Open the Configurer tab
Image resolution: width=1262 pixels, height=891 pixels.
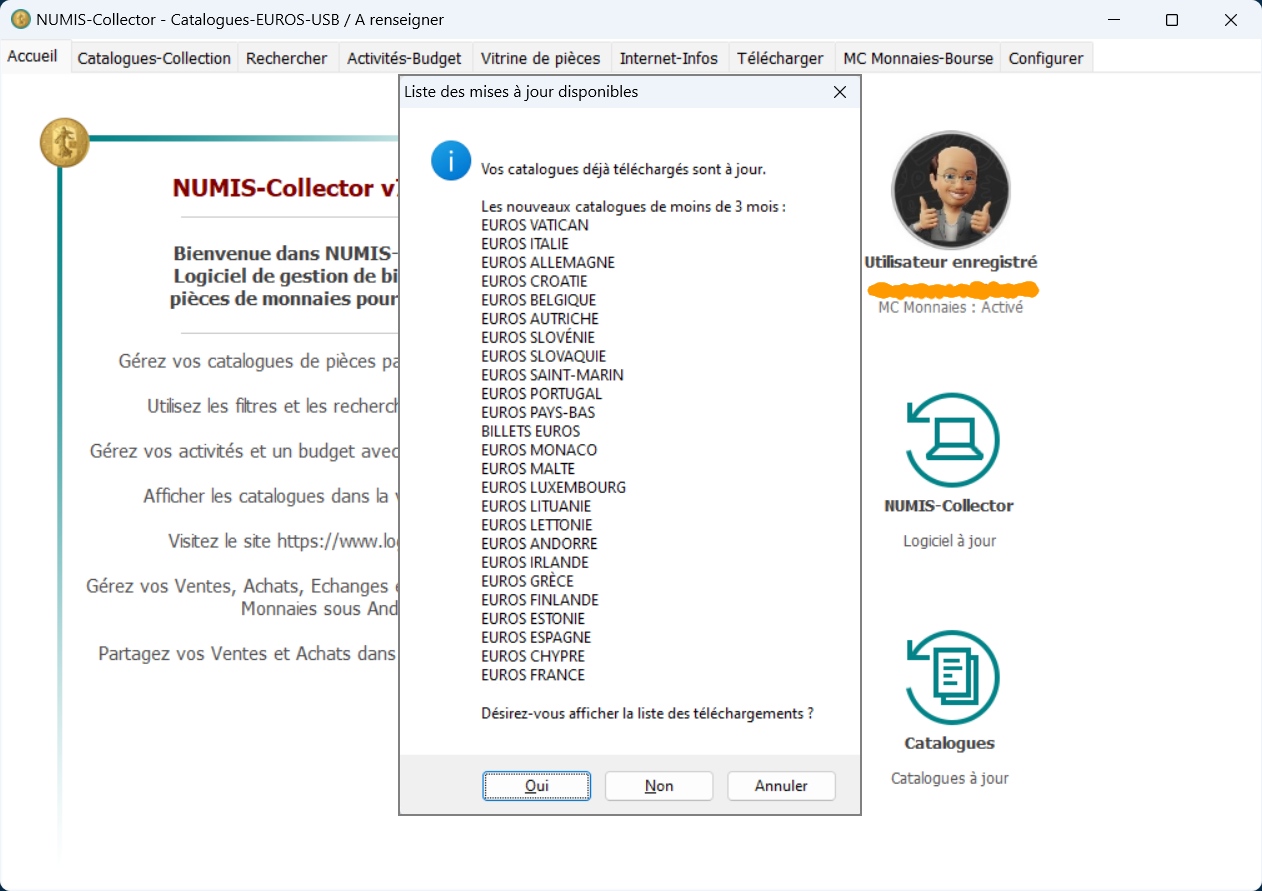coord(1046,58)
